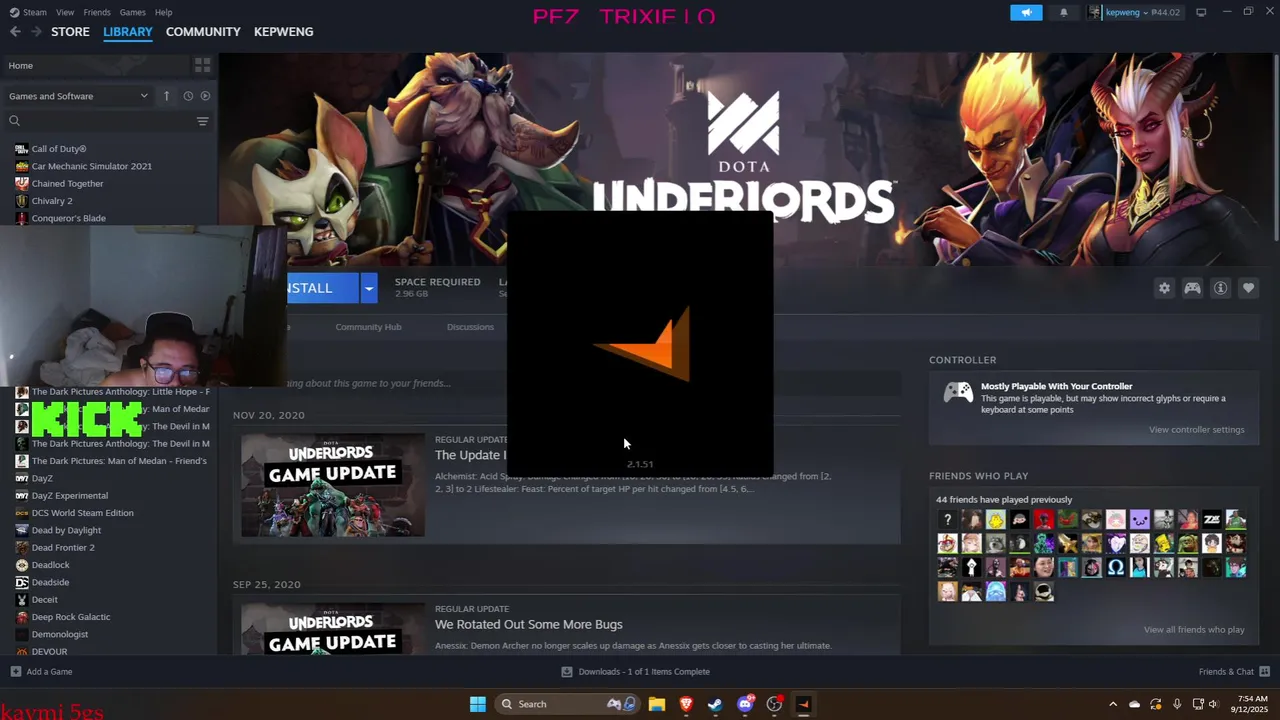Open Downloads status in bottom bar
Viewport: 1280px width, 720px height.
click(x=635, y=672)
